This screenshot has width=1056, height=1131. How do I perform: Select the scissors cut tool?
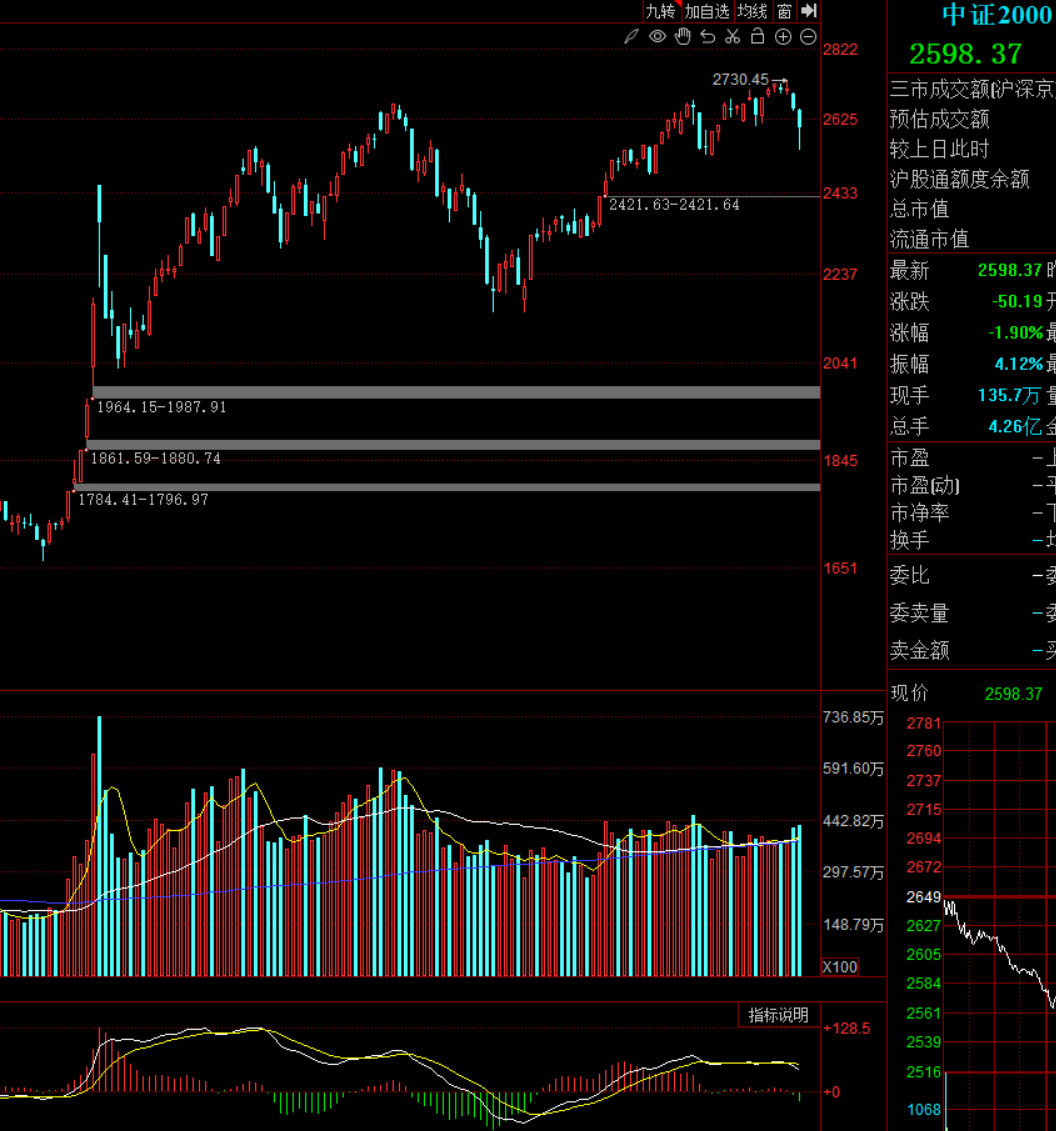click(733, 37)
